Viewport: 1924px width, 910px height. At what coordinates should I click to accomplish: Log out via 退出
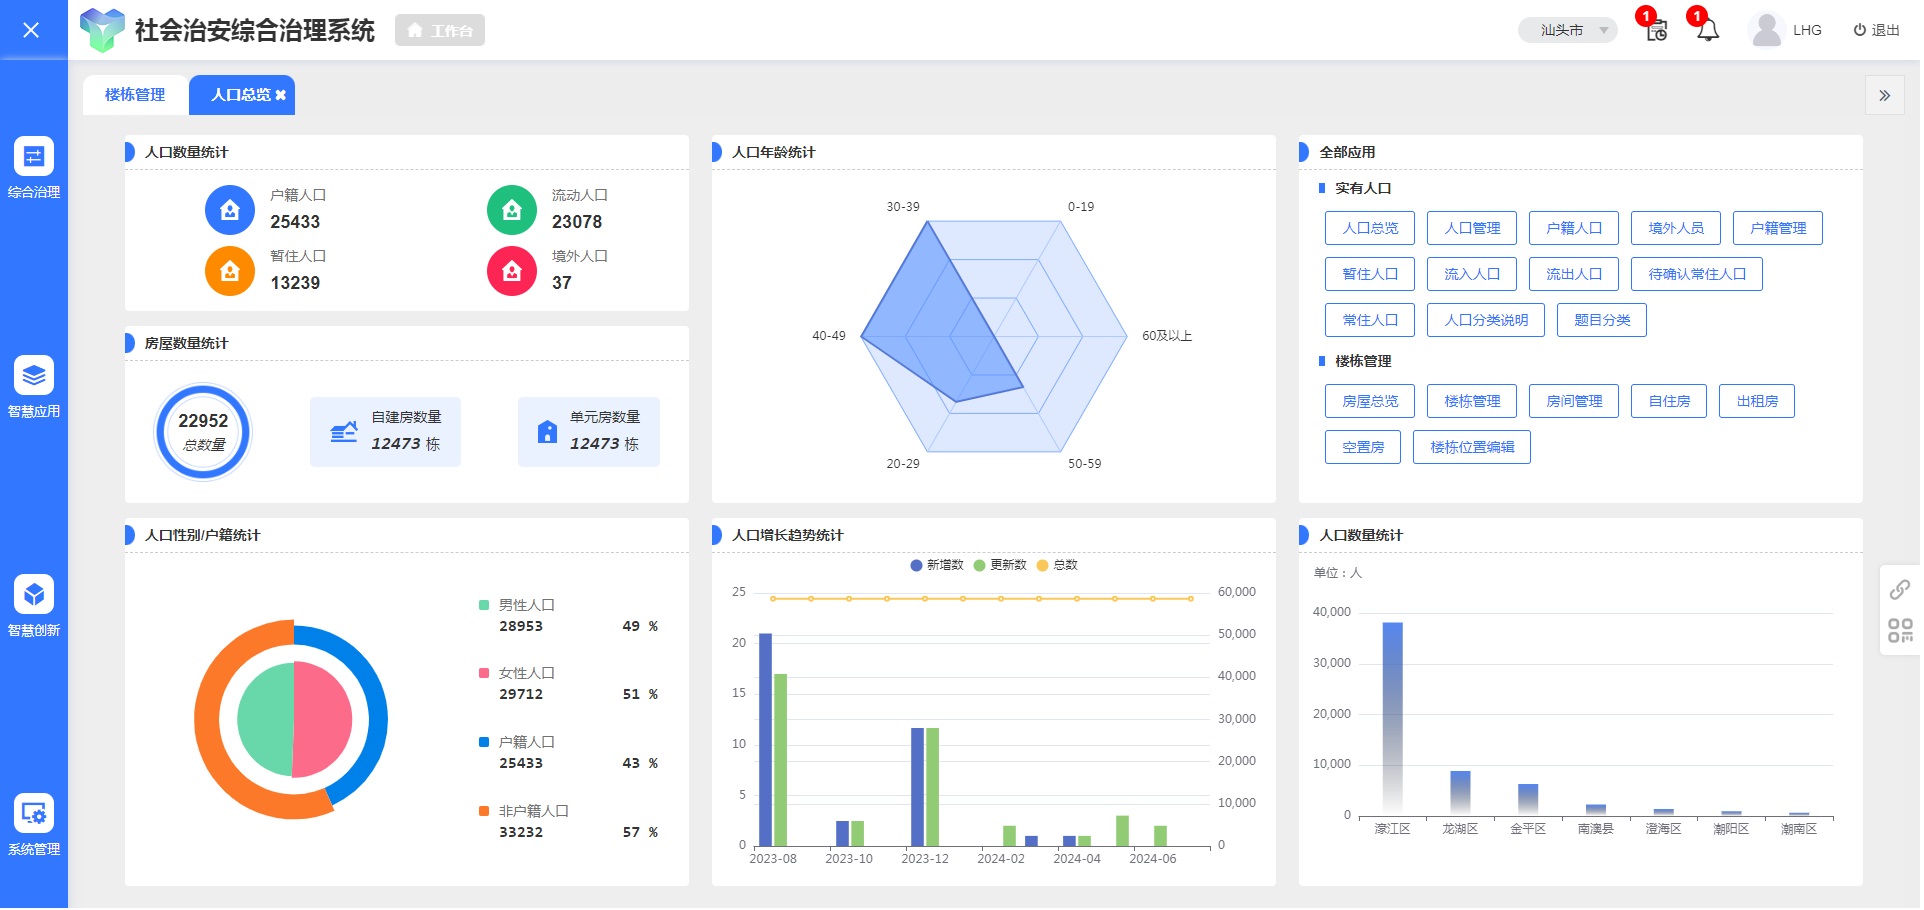click(1876, 30)
